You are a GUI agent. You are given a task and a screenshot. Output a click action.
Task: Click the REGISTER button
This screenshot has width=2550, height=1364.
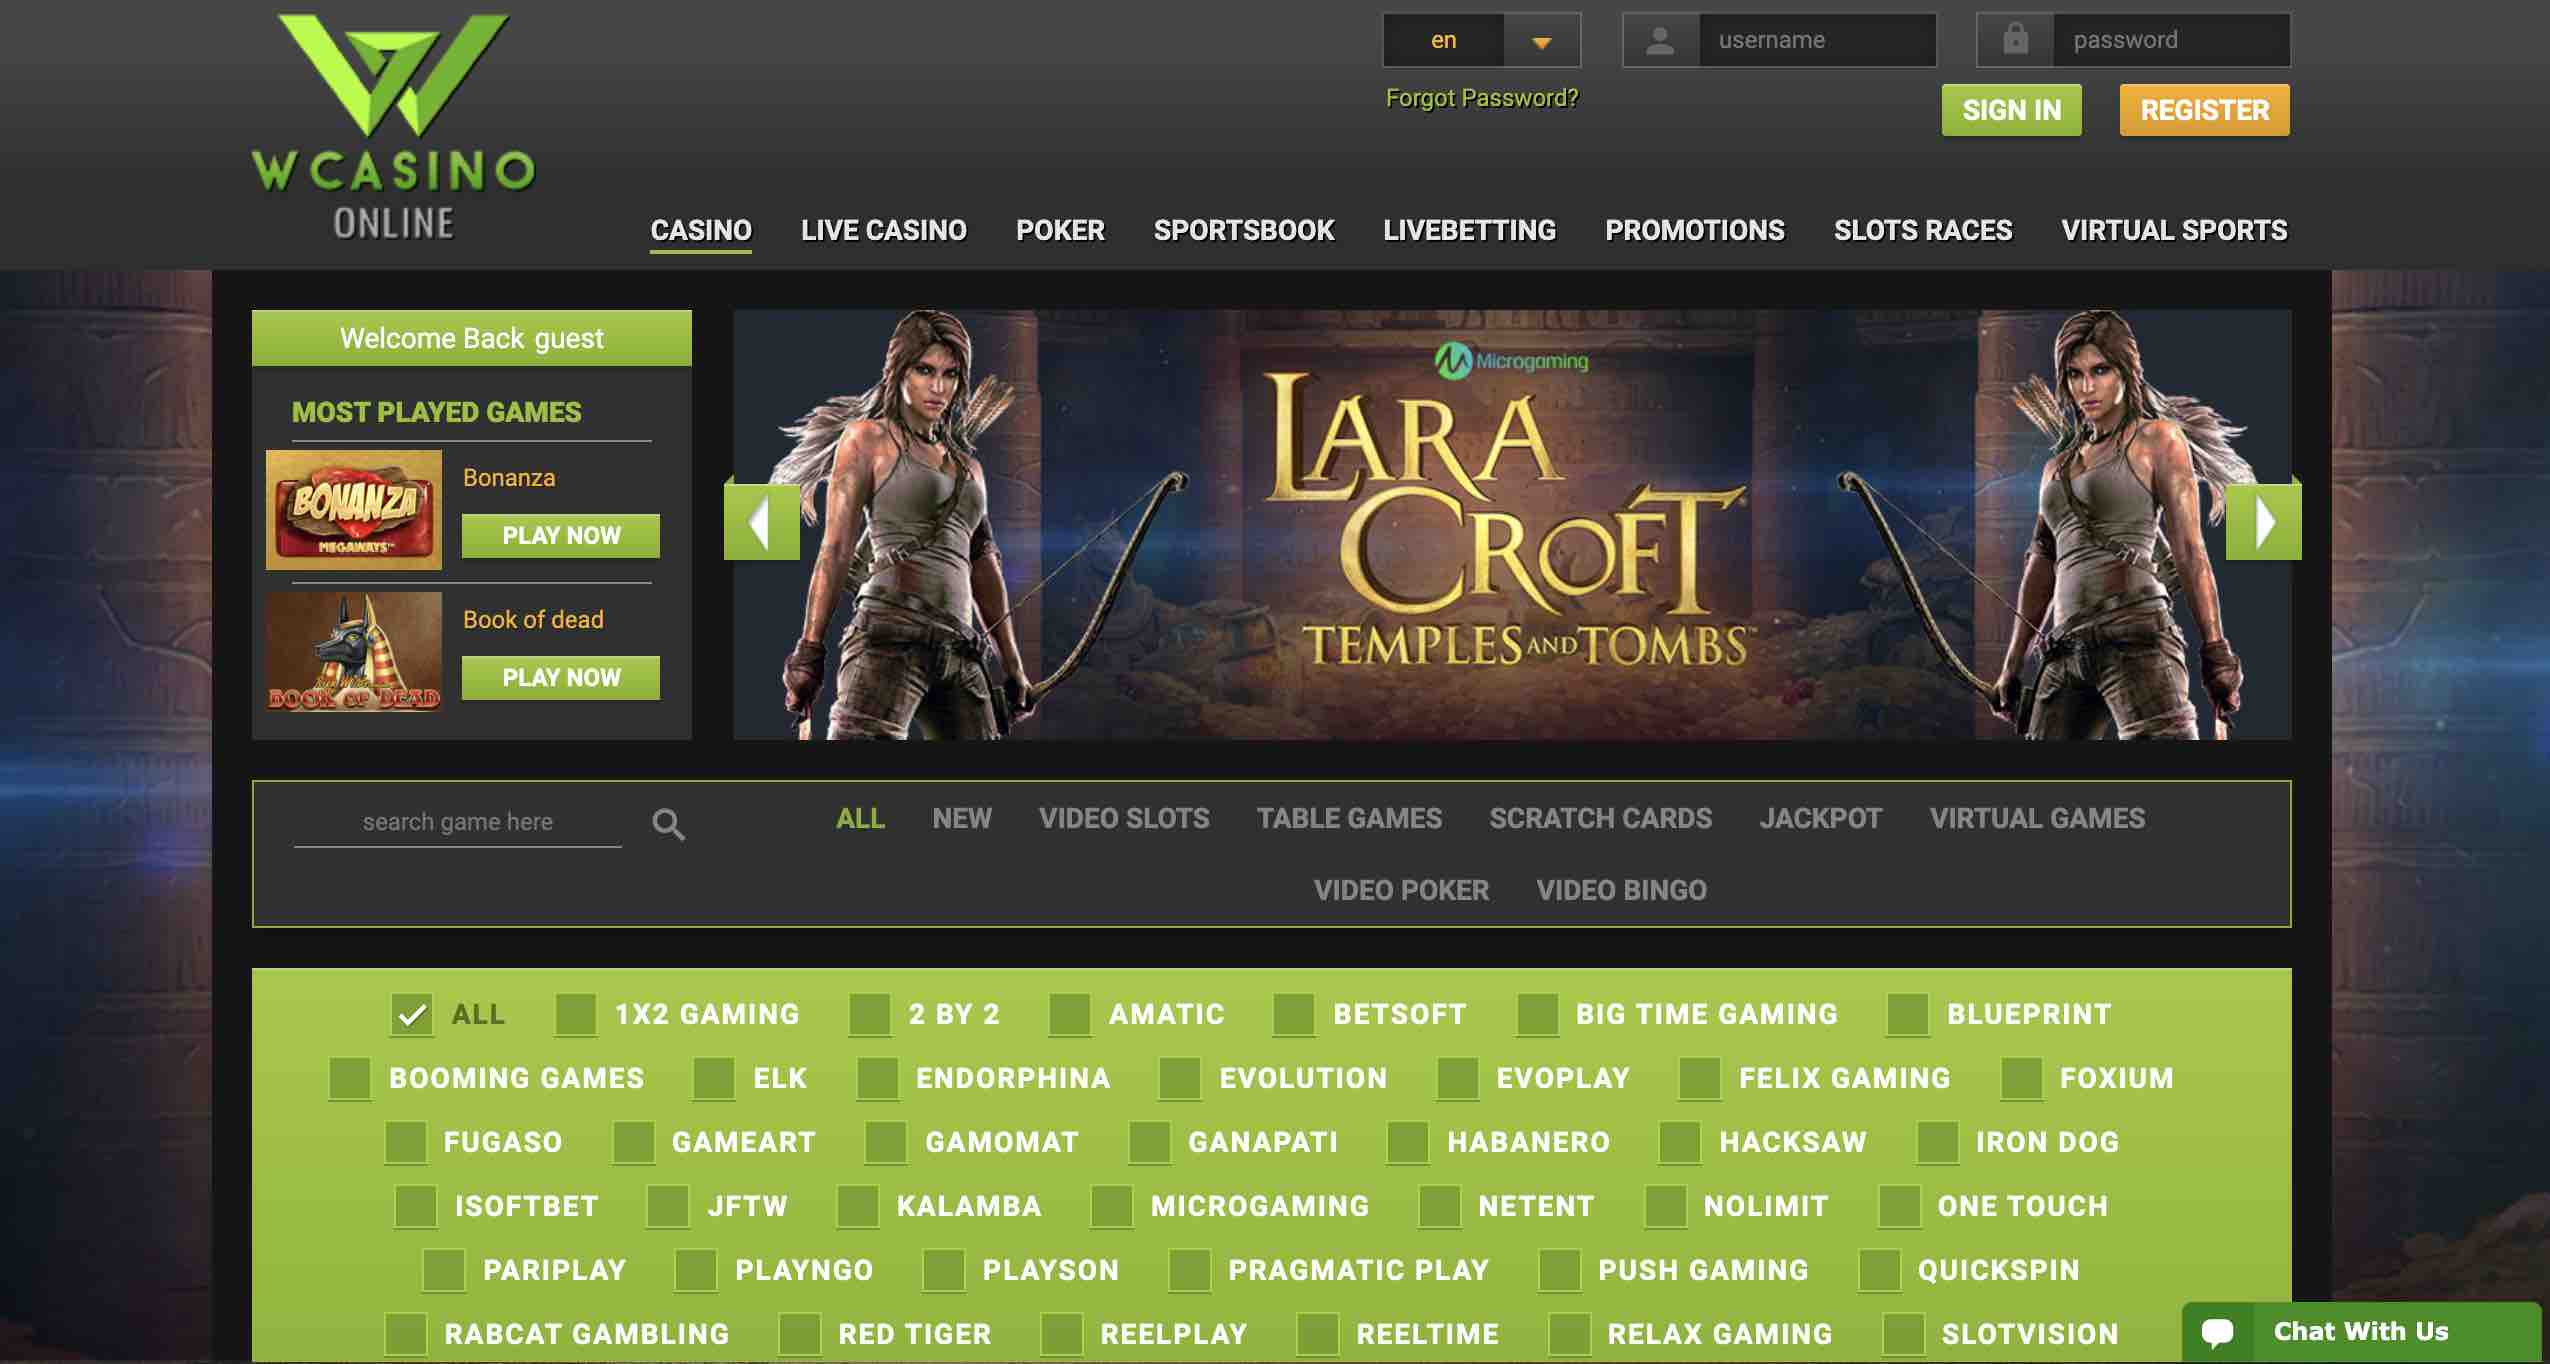click(x=2204, y=110)
